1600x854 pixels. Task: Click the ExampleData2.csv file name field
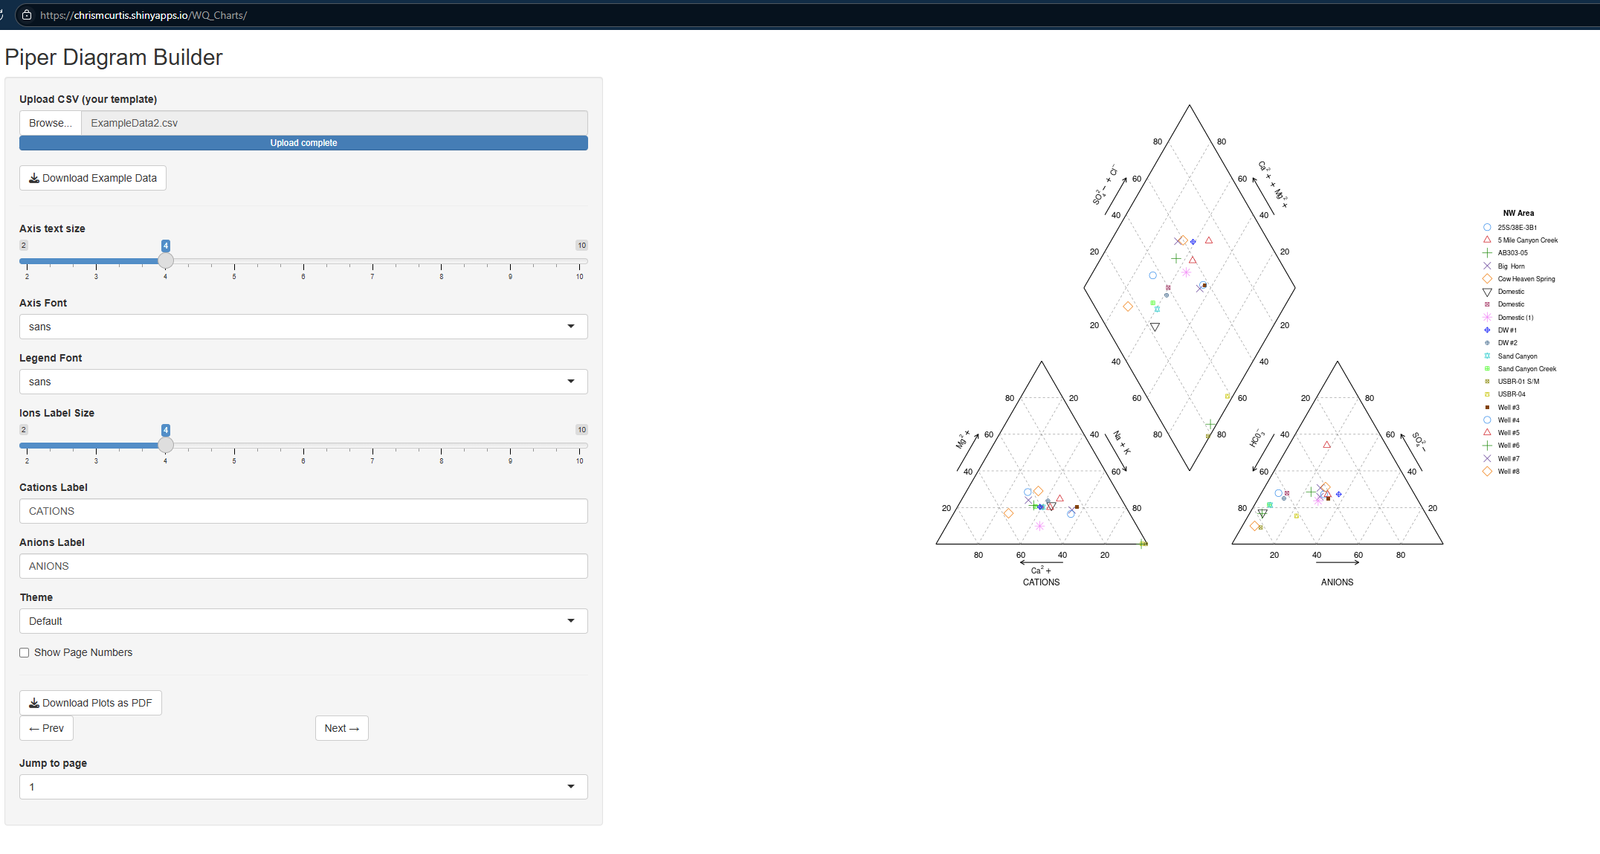335,123
